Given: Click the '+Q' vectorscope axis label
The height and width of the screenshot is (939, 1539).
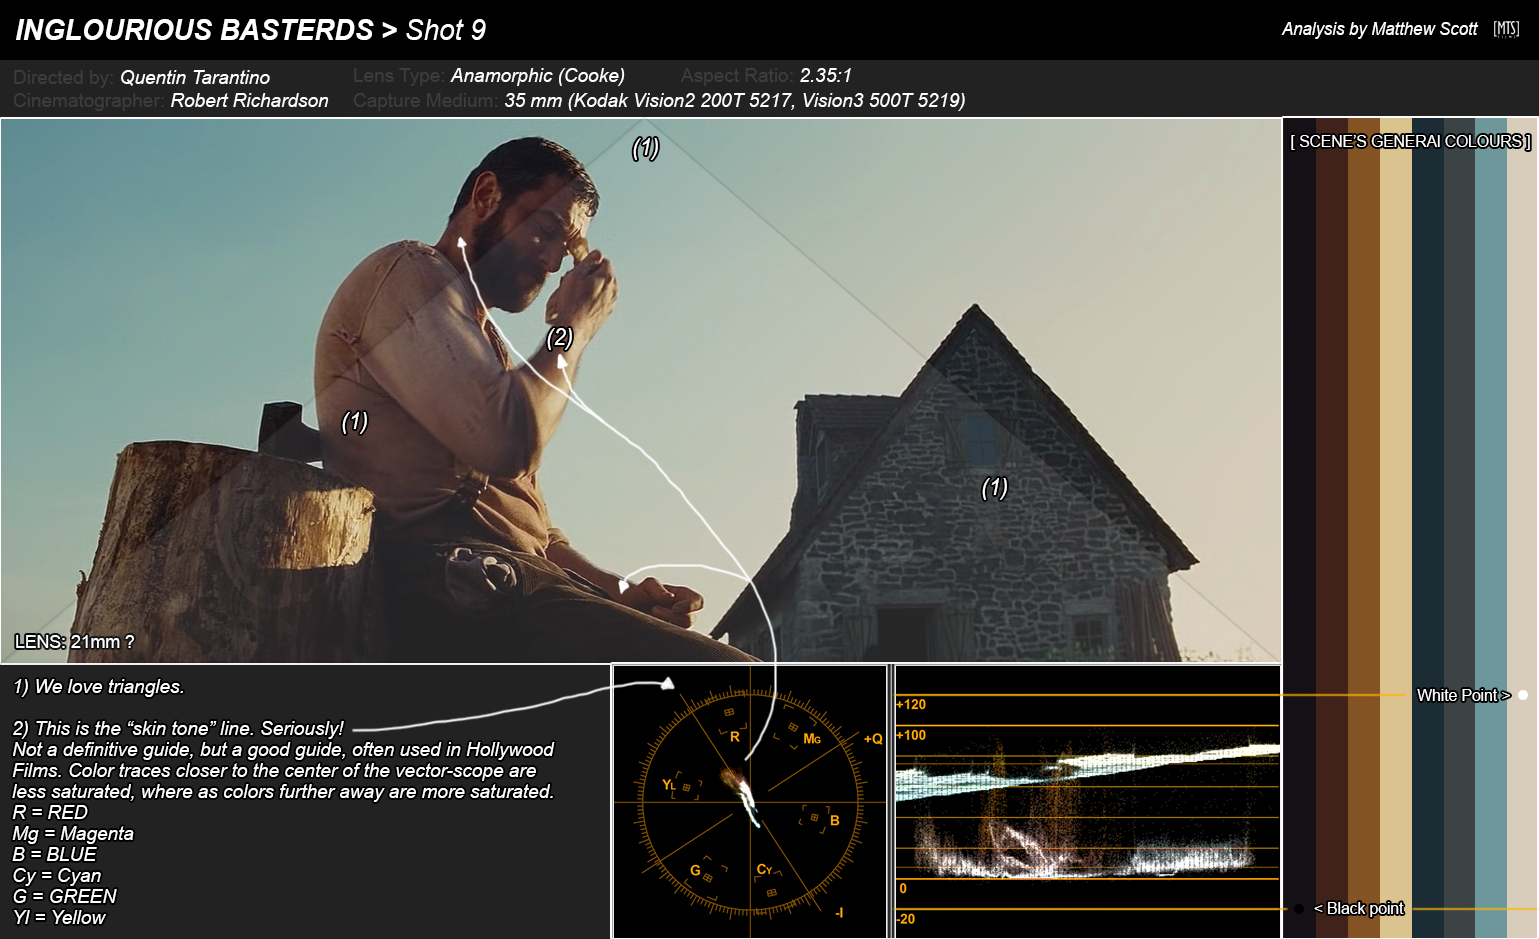Looking at the screenshot, I should pyautogui.click(x=873, y=739).
